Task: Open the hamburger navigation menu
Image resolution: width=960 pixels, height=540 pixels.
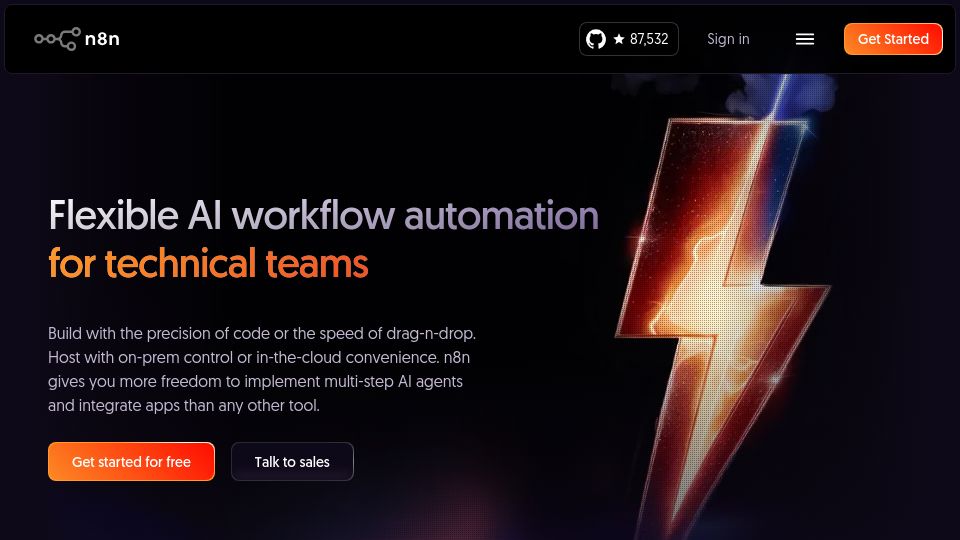Action: click(x=804, y=39)
